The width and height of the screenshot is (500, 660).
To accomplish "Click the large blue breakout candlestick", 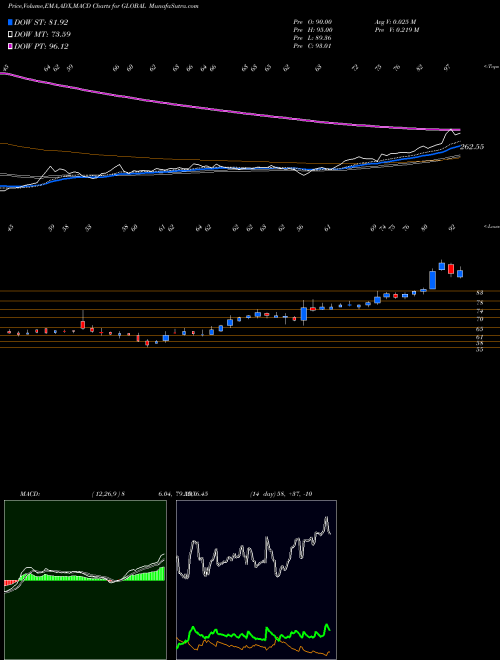I will (432, 279).
